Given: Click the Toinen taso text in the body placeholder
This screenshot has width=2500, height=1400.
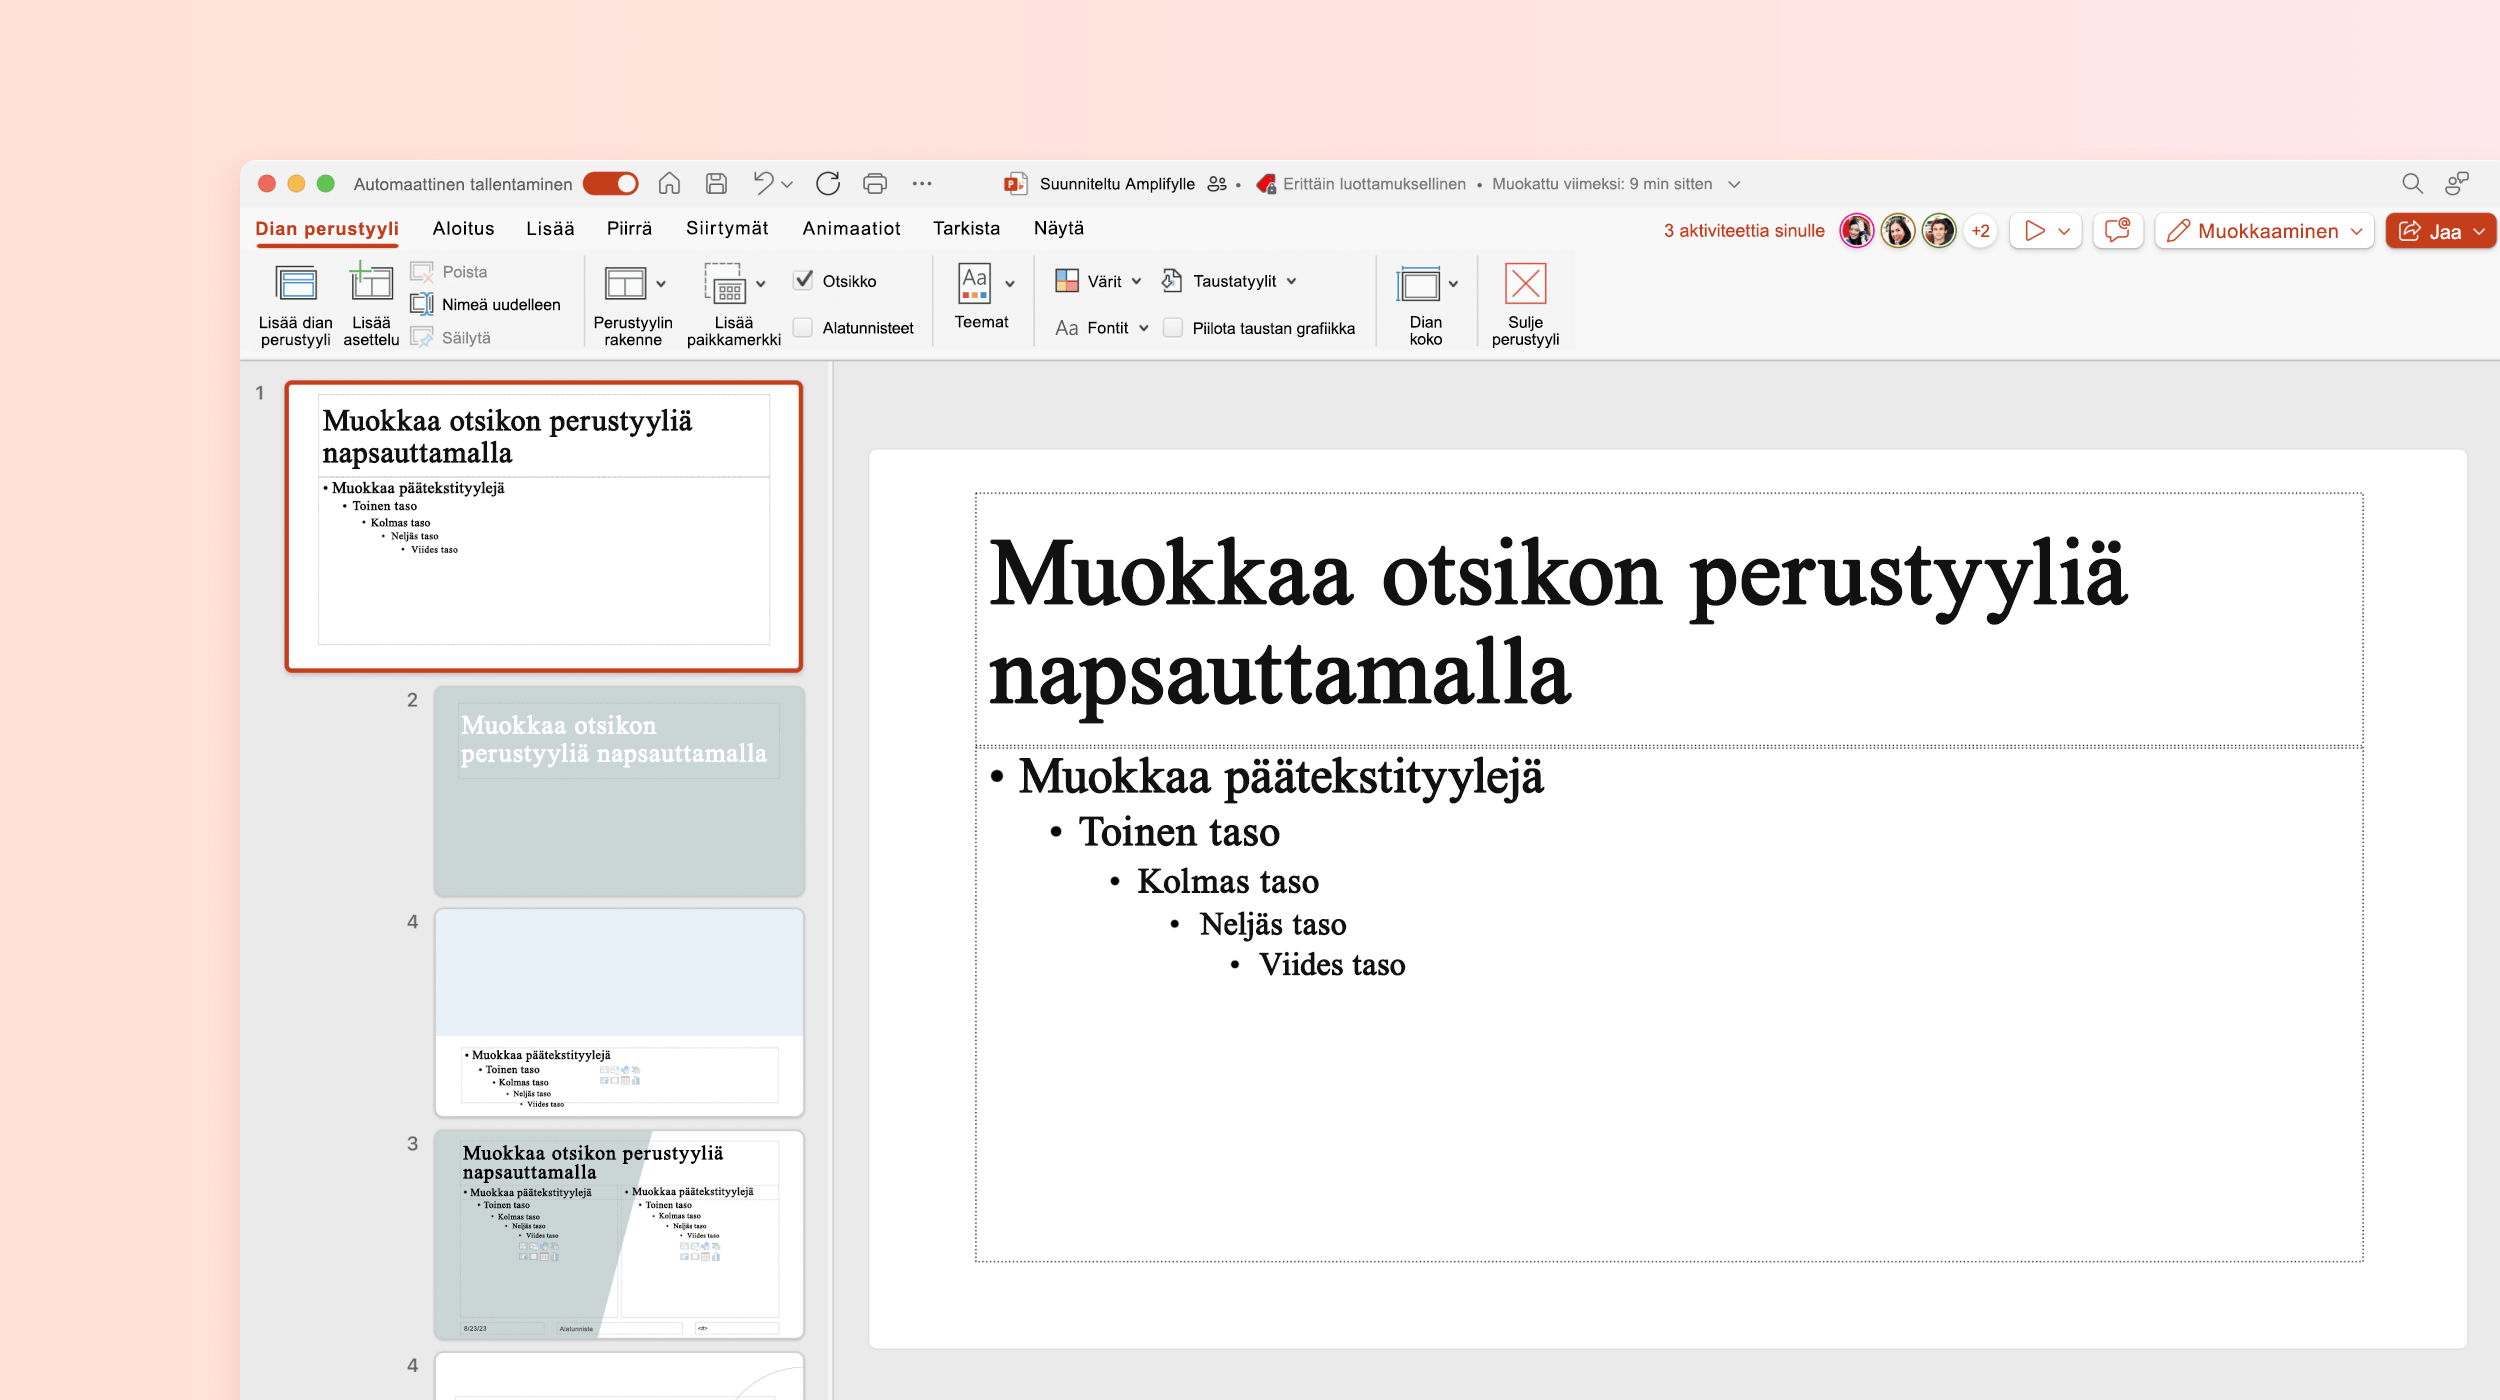Looking at the screenshot, I should pyautogui.click(x=1179, y=832).
